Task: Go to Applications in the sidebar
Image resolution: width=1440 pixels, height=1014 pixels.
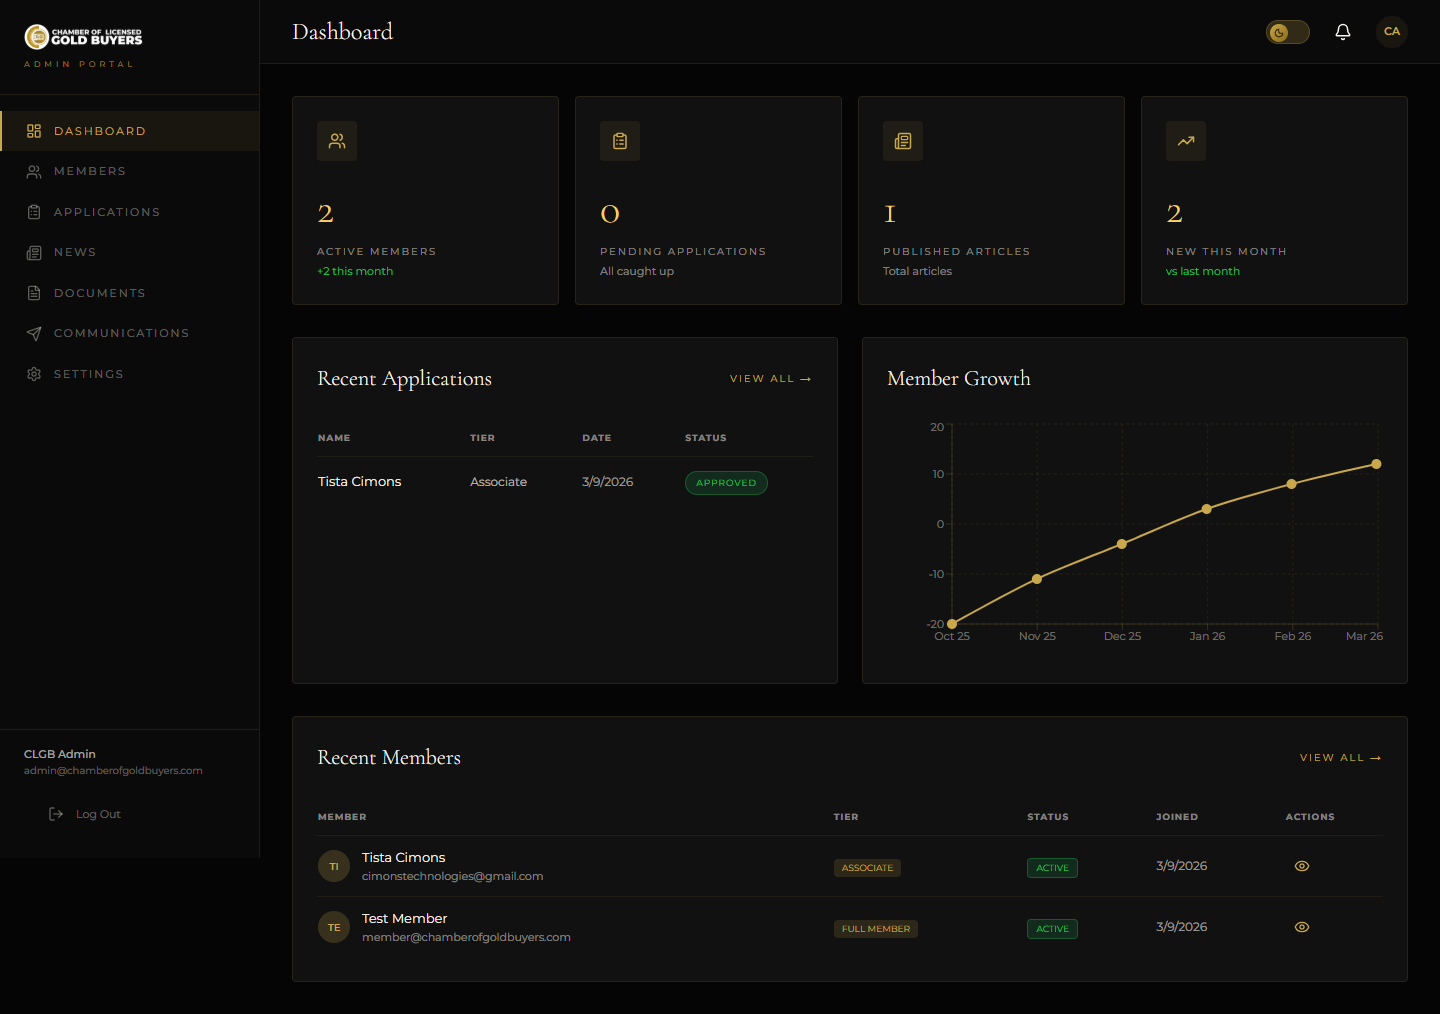Action: pos(106,212)
